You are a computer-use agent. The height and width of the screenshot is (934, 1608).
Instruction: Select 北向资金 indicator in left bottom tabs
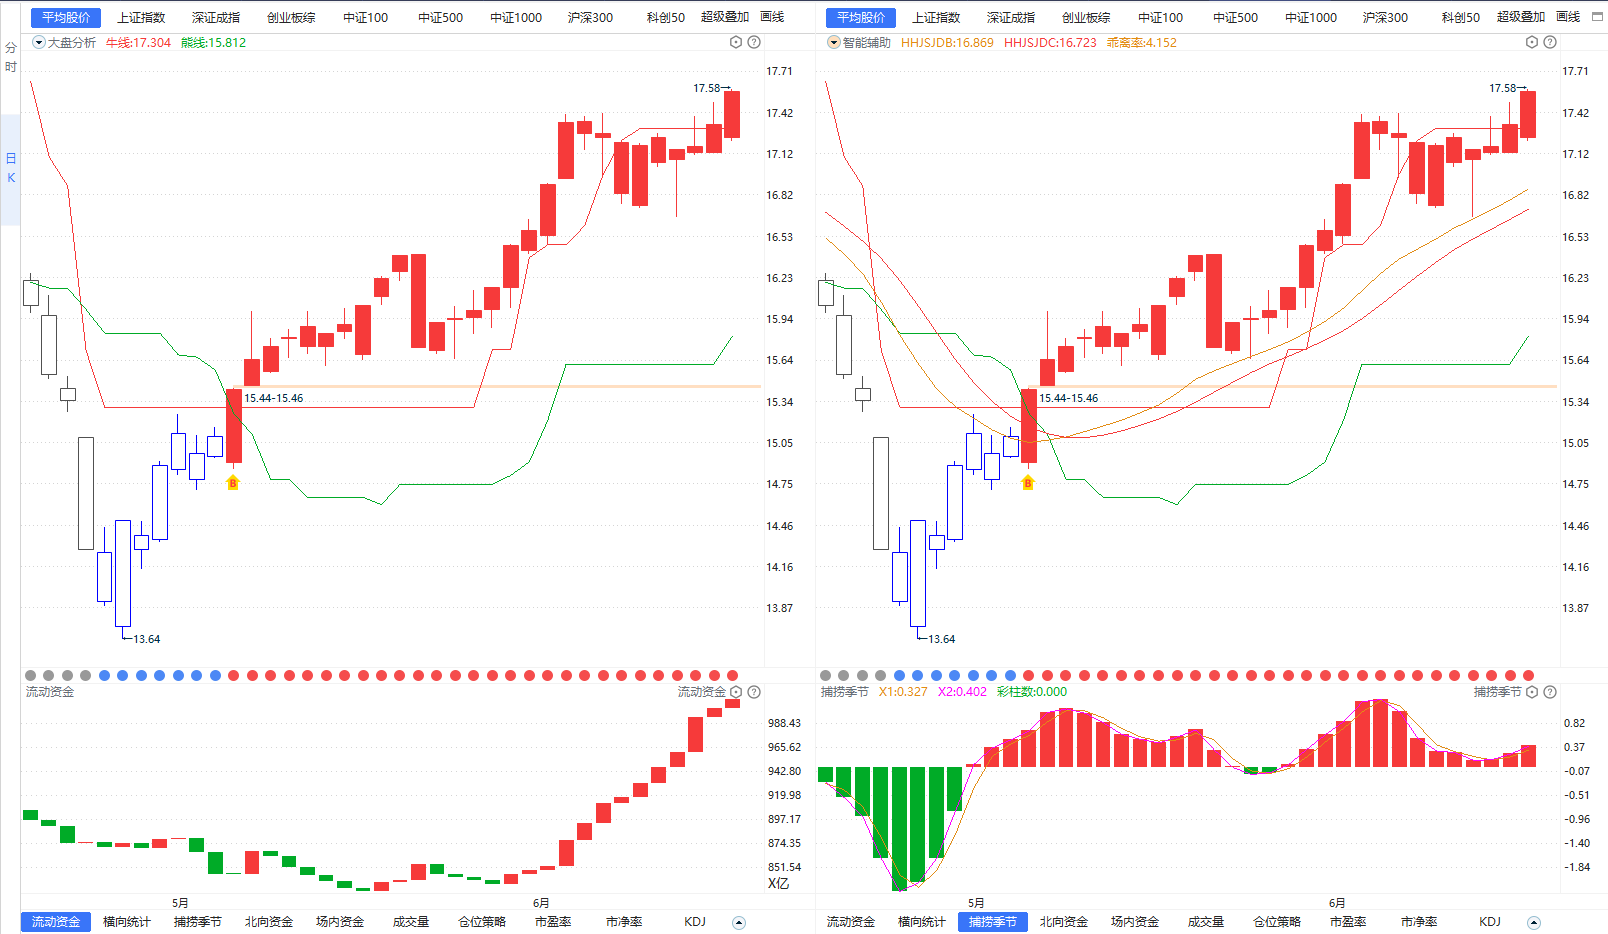click(x=269, y=922)
